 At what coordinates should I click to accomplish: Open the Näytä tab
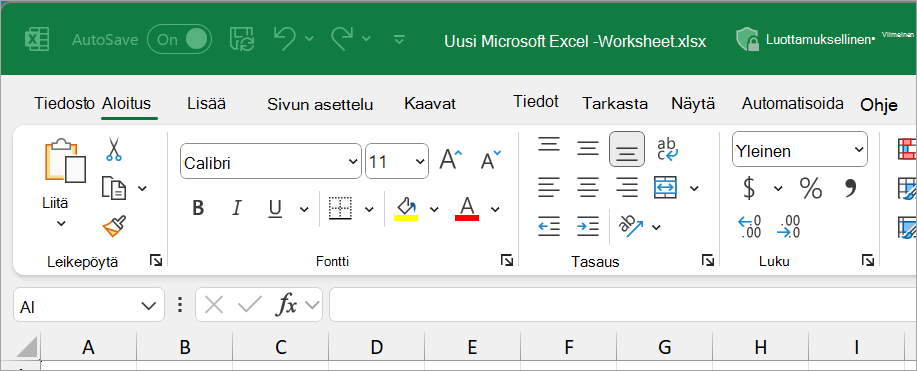click(693, 104)
